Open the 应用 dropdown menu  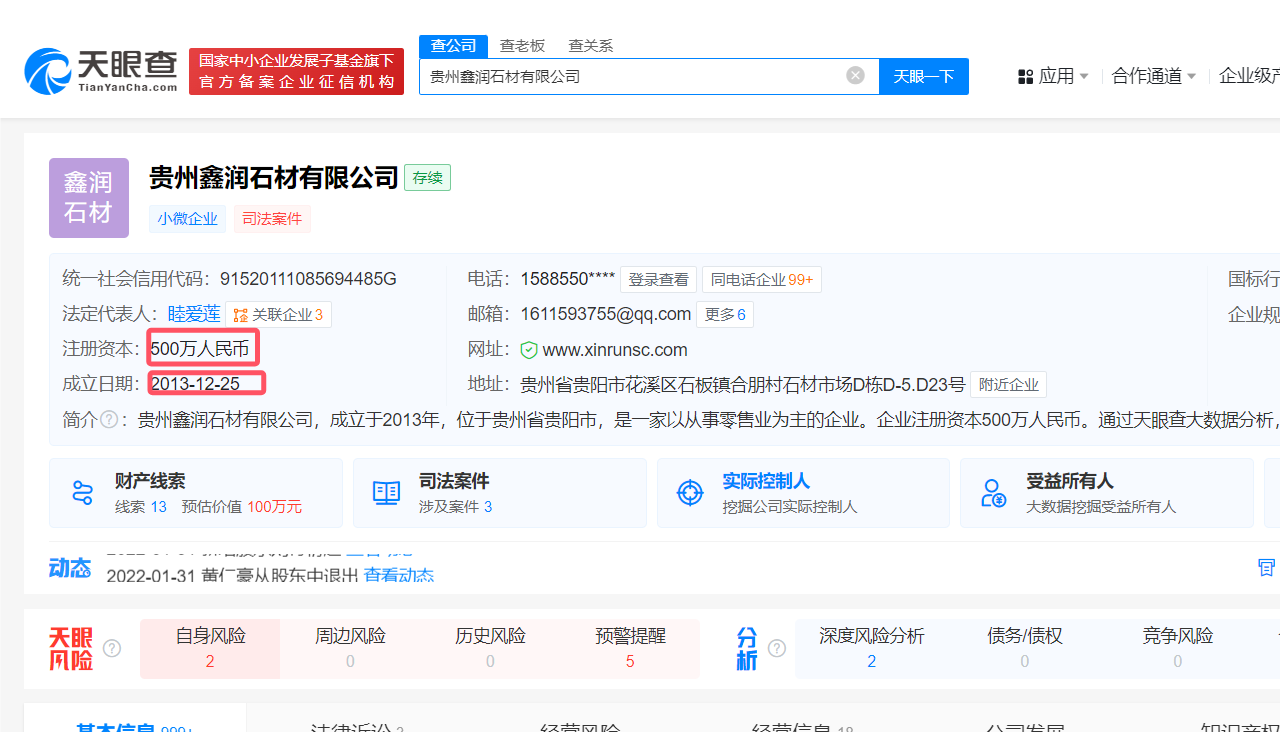click(x=1054, y=76)
